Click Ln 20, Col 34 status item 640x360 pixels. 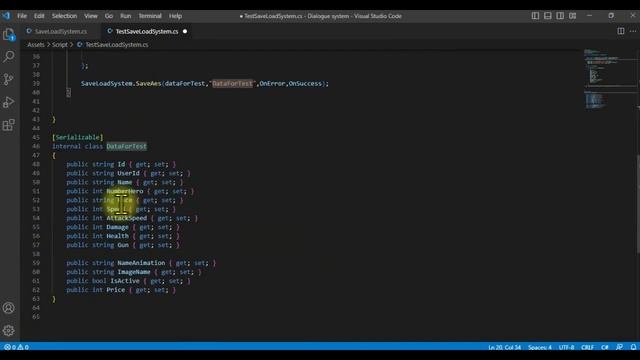(504, 347)
